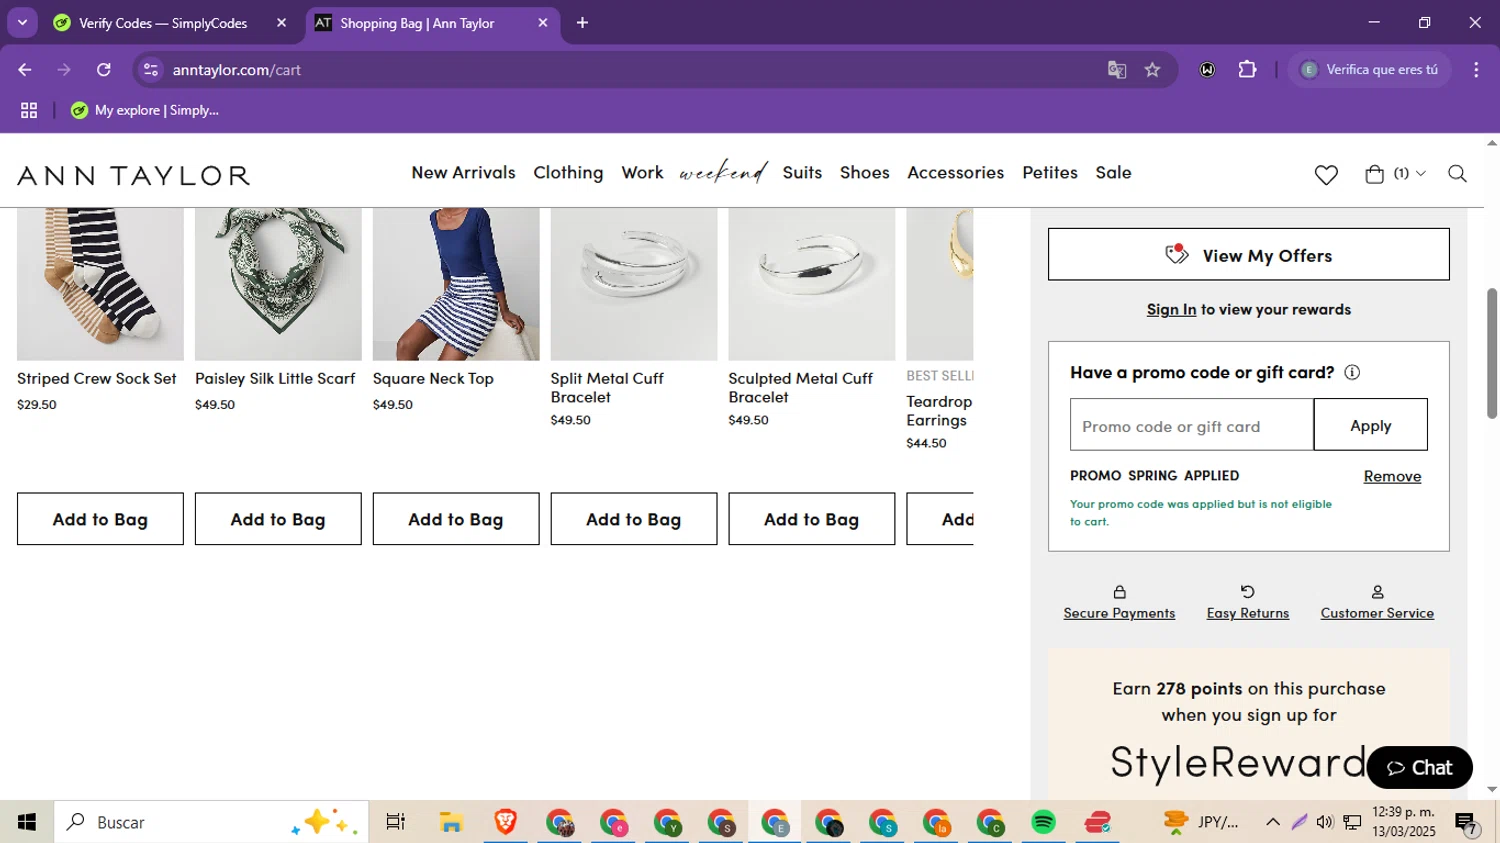Open the Suits menu
Screen dimensions: 1500x843
coord(802,173)
